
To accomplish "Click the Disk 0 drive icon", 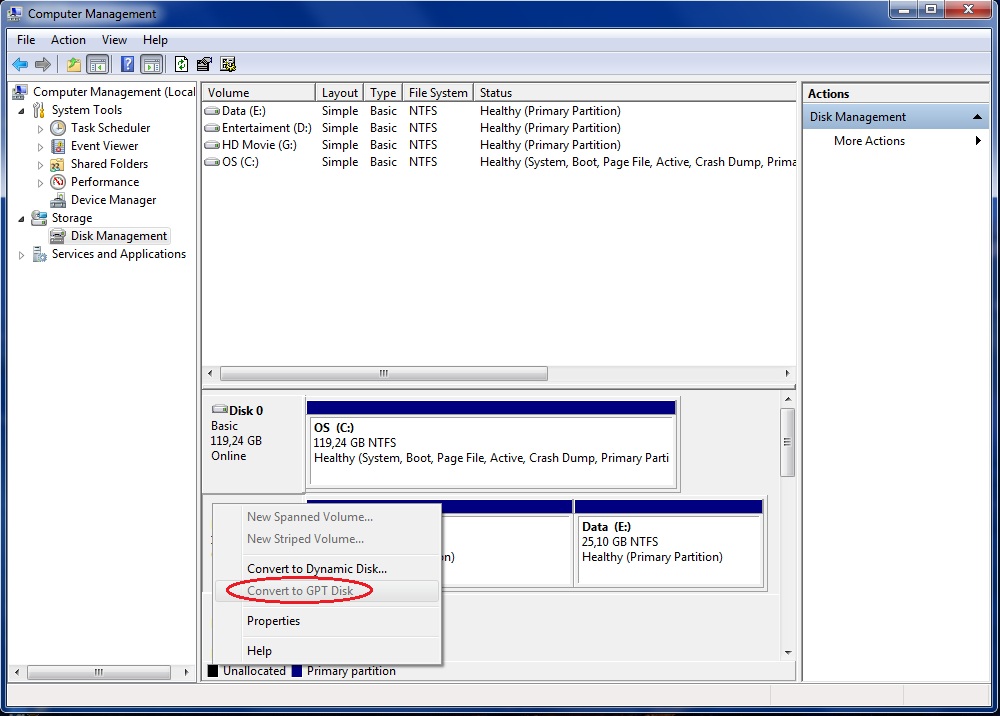I will pyautogui.click(x=220, y=409).
